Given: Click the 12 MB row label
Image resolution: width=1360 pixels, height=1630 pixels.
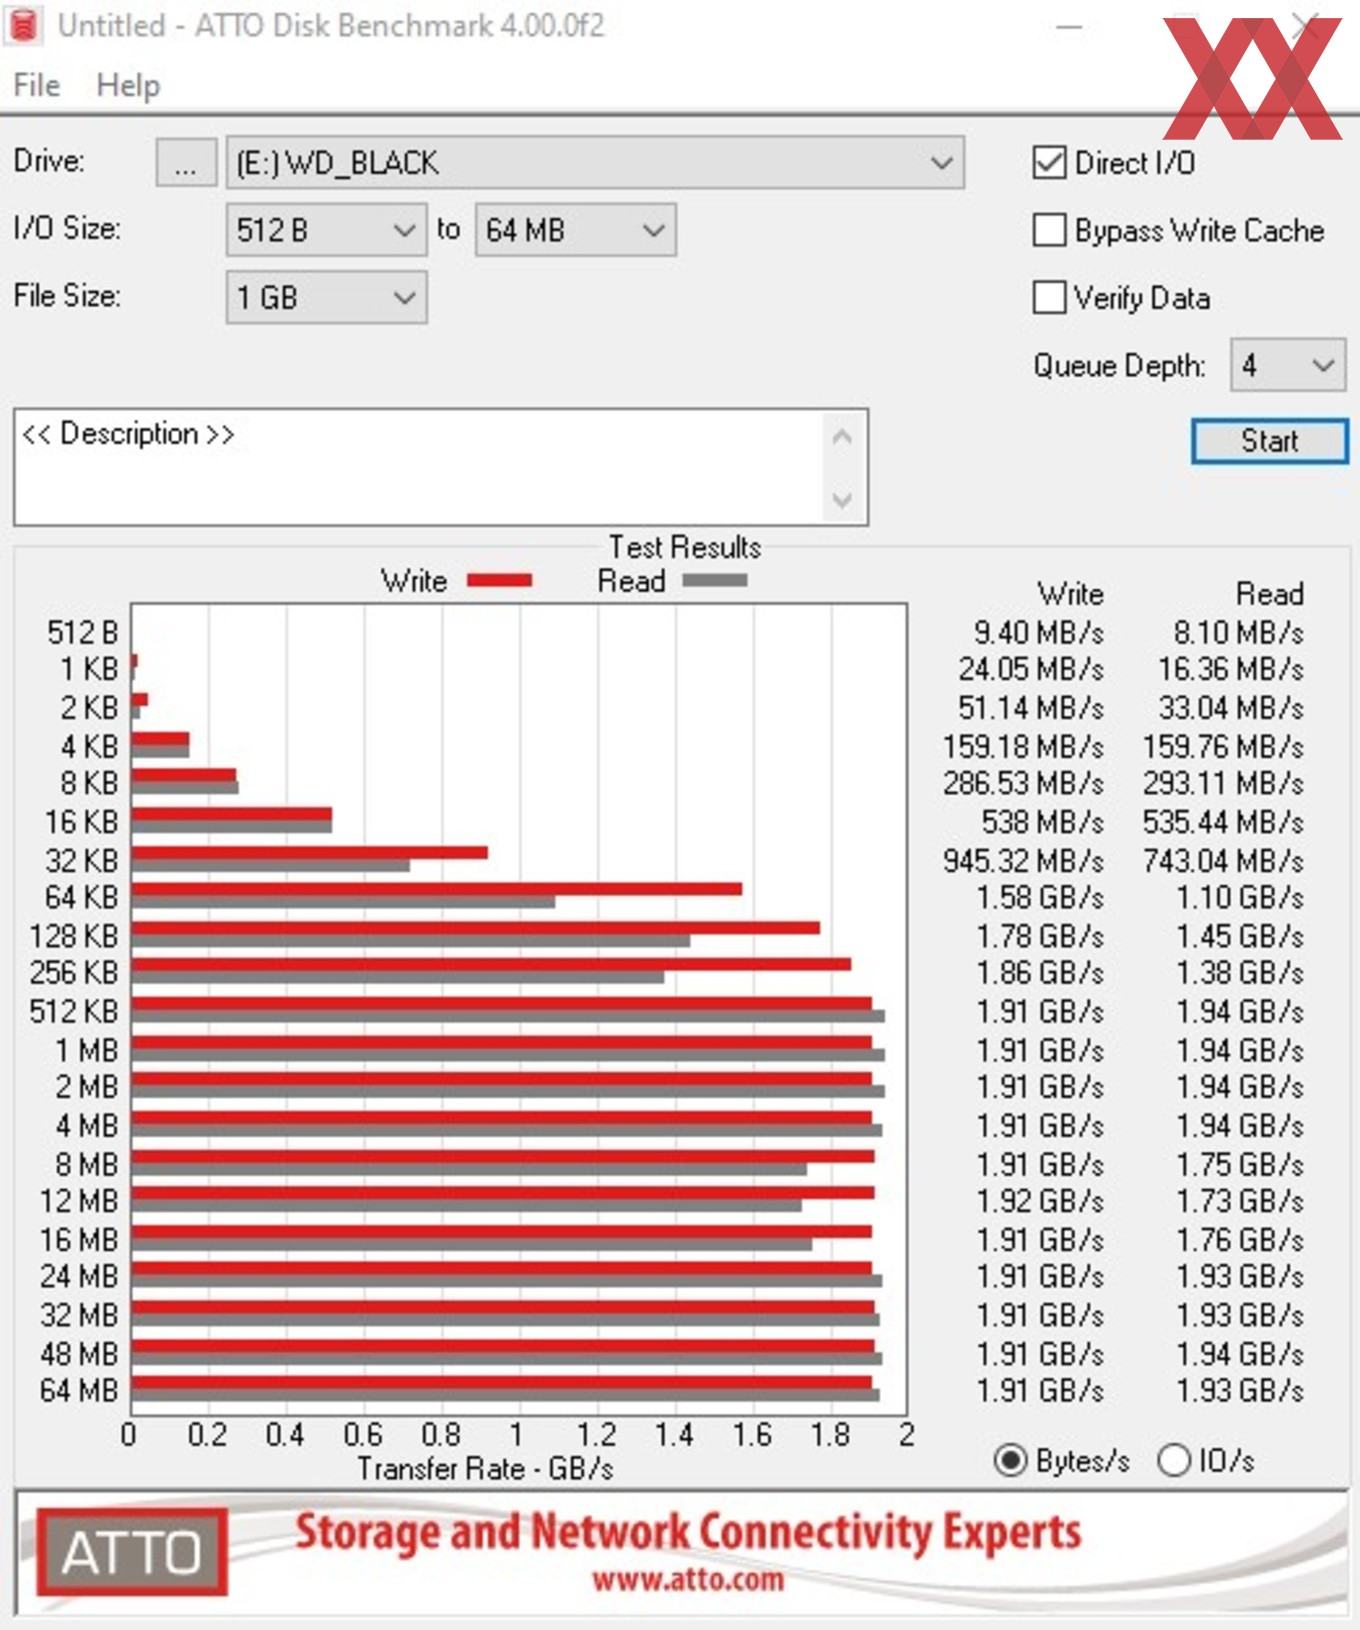Looking at the screenshot, I should (x=79, y=1201).
